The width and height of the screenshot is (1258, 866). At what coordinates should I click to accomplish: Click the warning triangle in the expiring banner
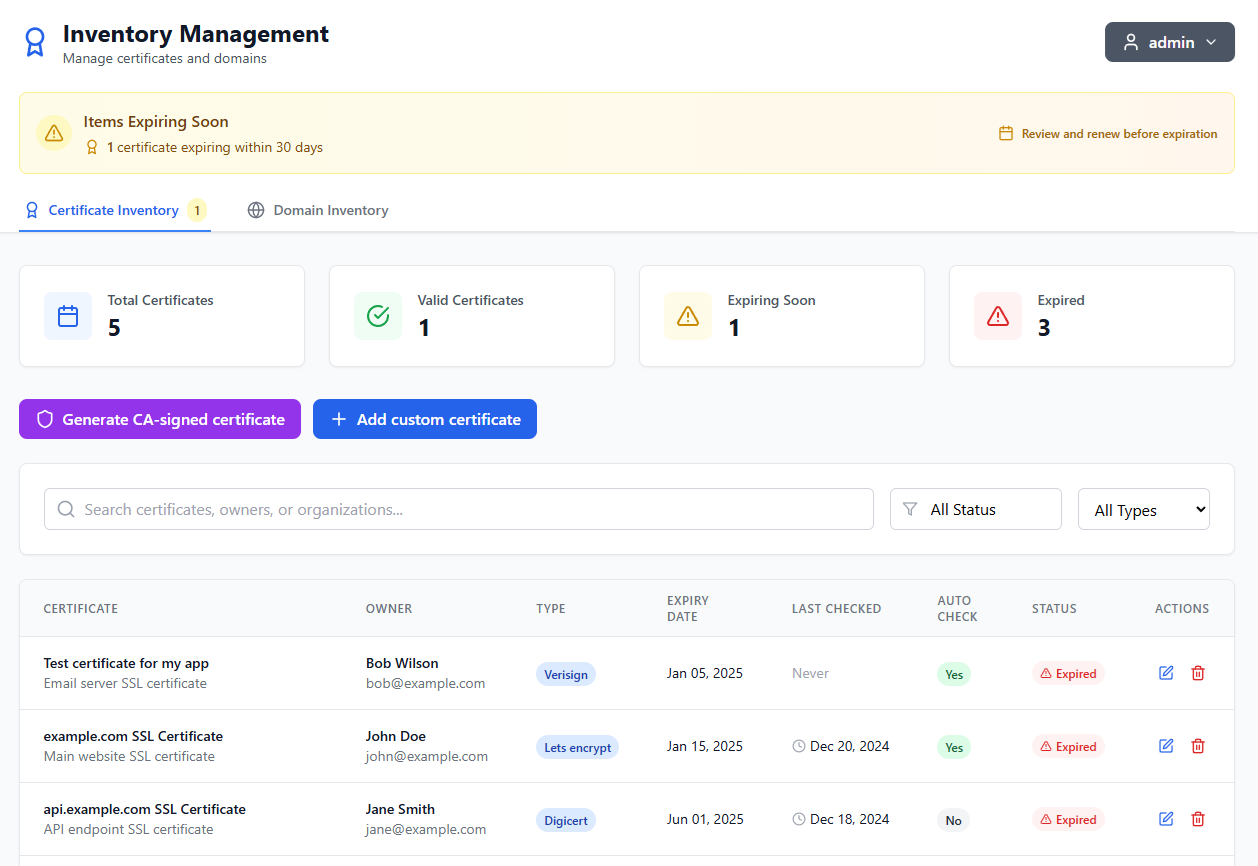pos(53,133)
